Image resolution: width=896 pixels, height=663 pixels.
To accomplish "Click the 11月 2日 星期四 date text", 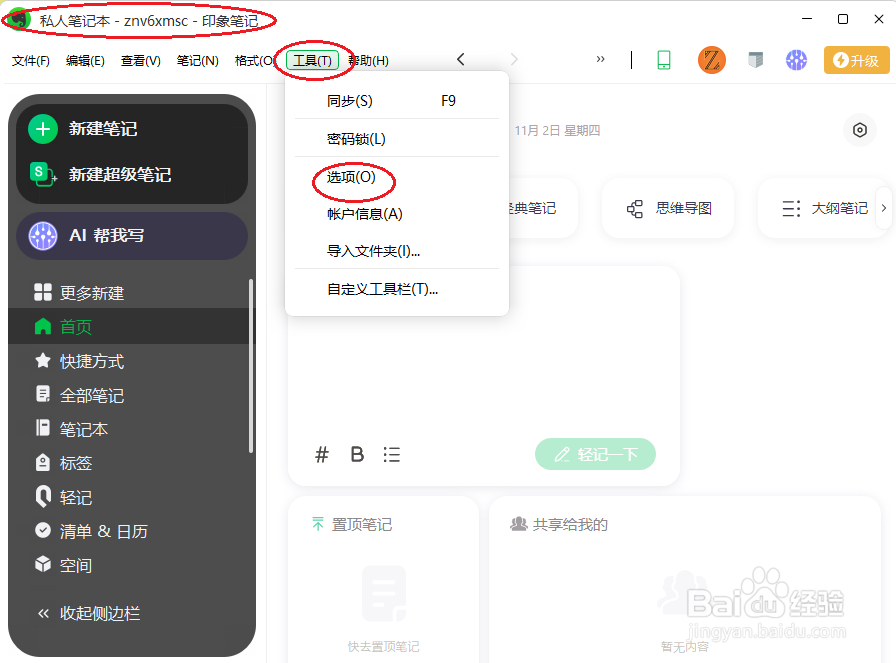I will [x=557, y=130].
